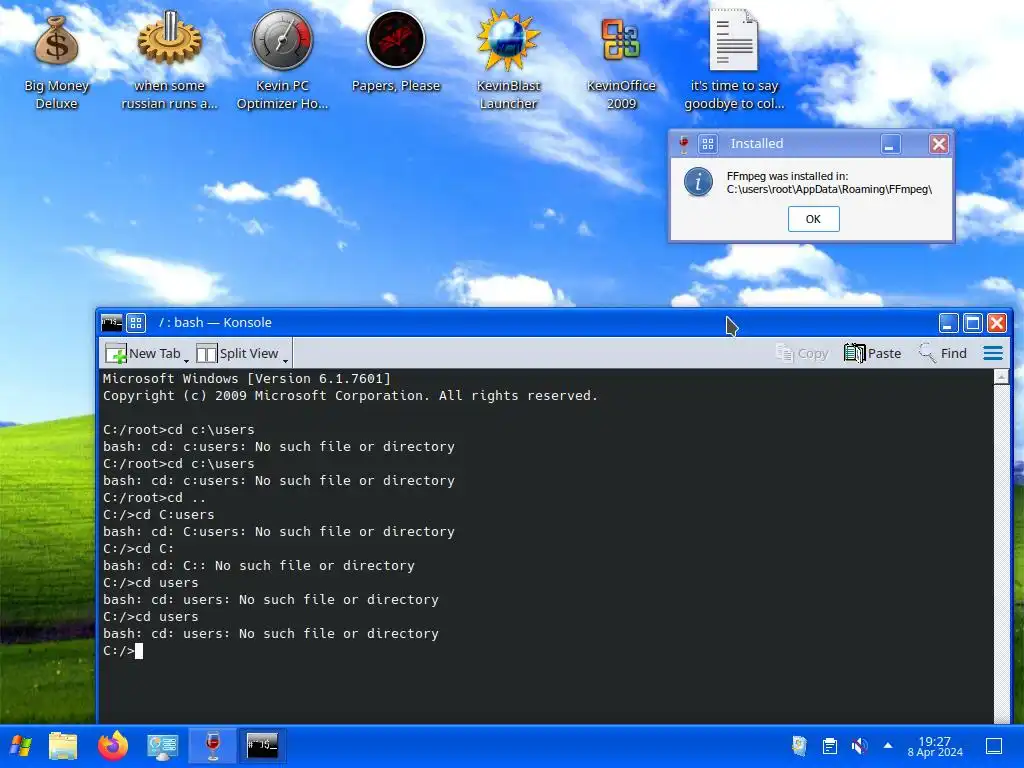Image resolution: width=1024 pixels, height=768 pixels.
Task: Click the 'Copyright (c) 2009 Microsoft Corporation' line
Action: click(x=350, y=396)
